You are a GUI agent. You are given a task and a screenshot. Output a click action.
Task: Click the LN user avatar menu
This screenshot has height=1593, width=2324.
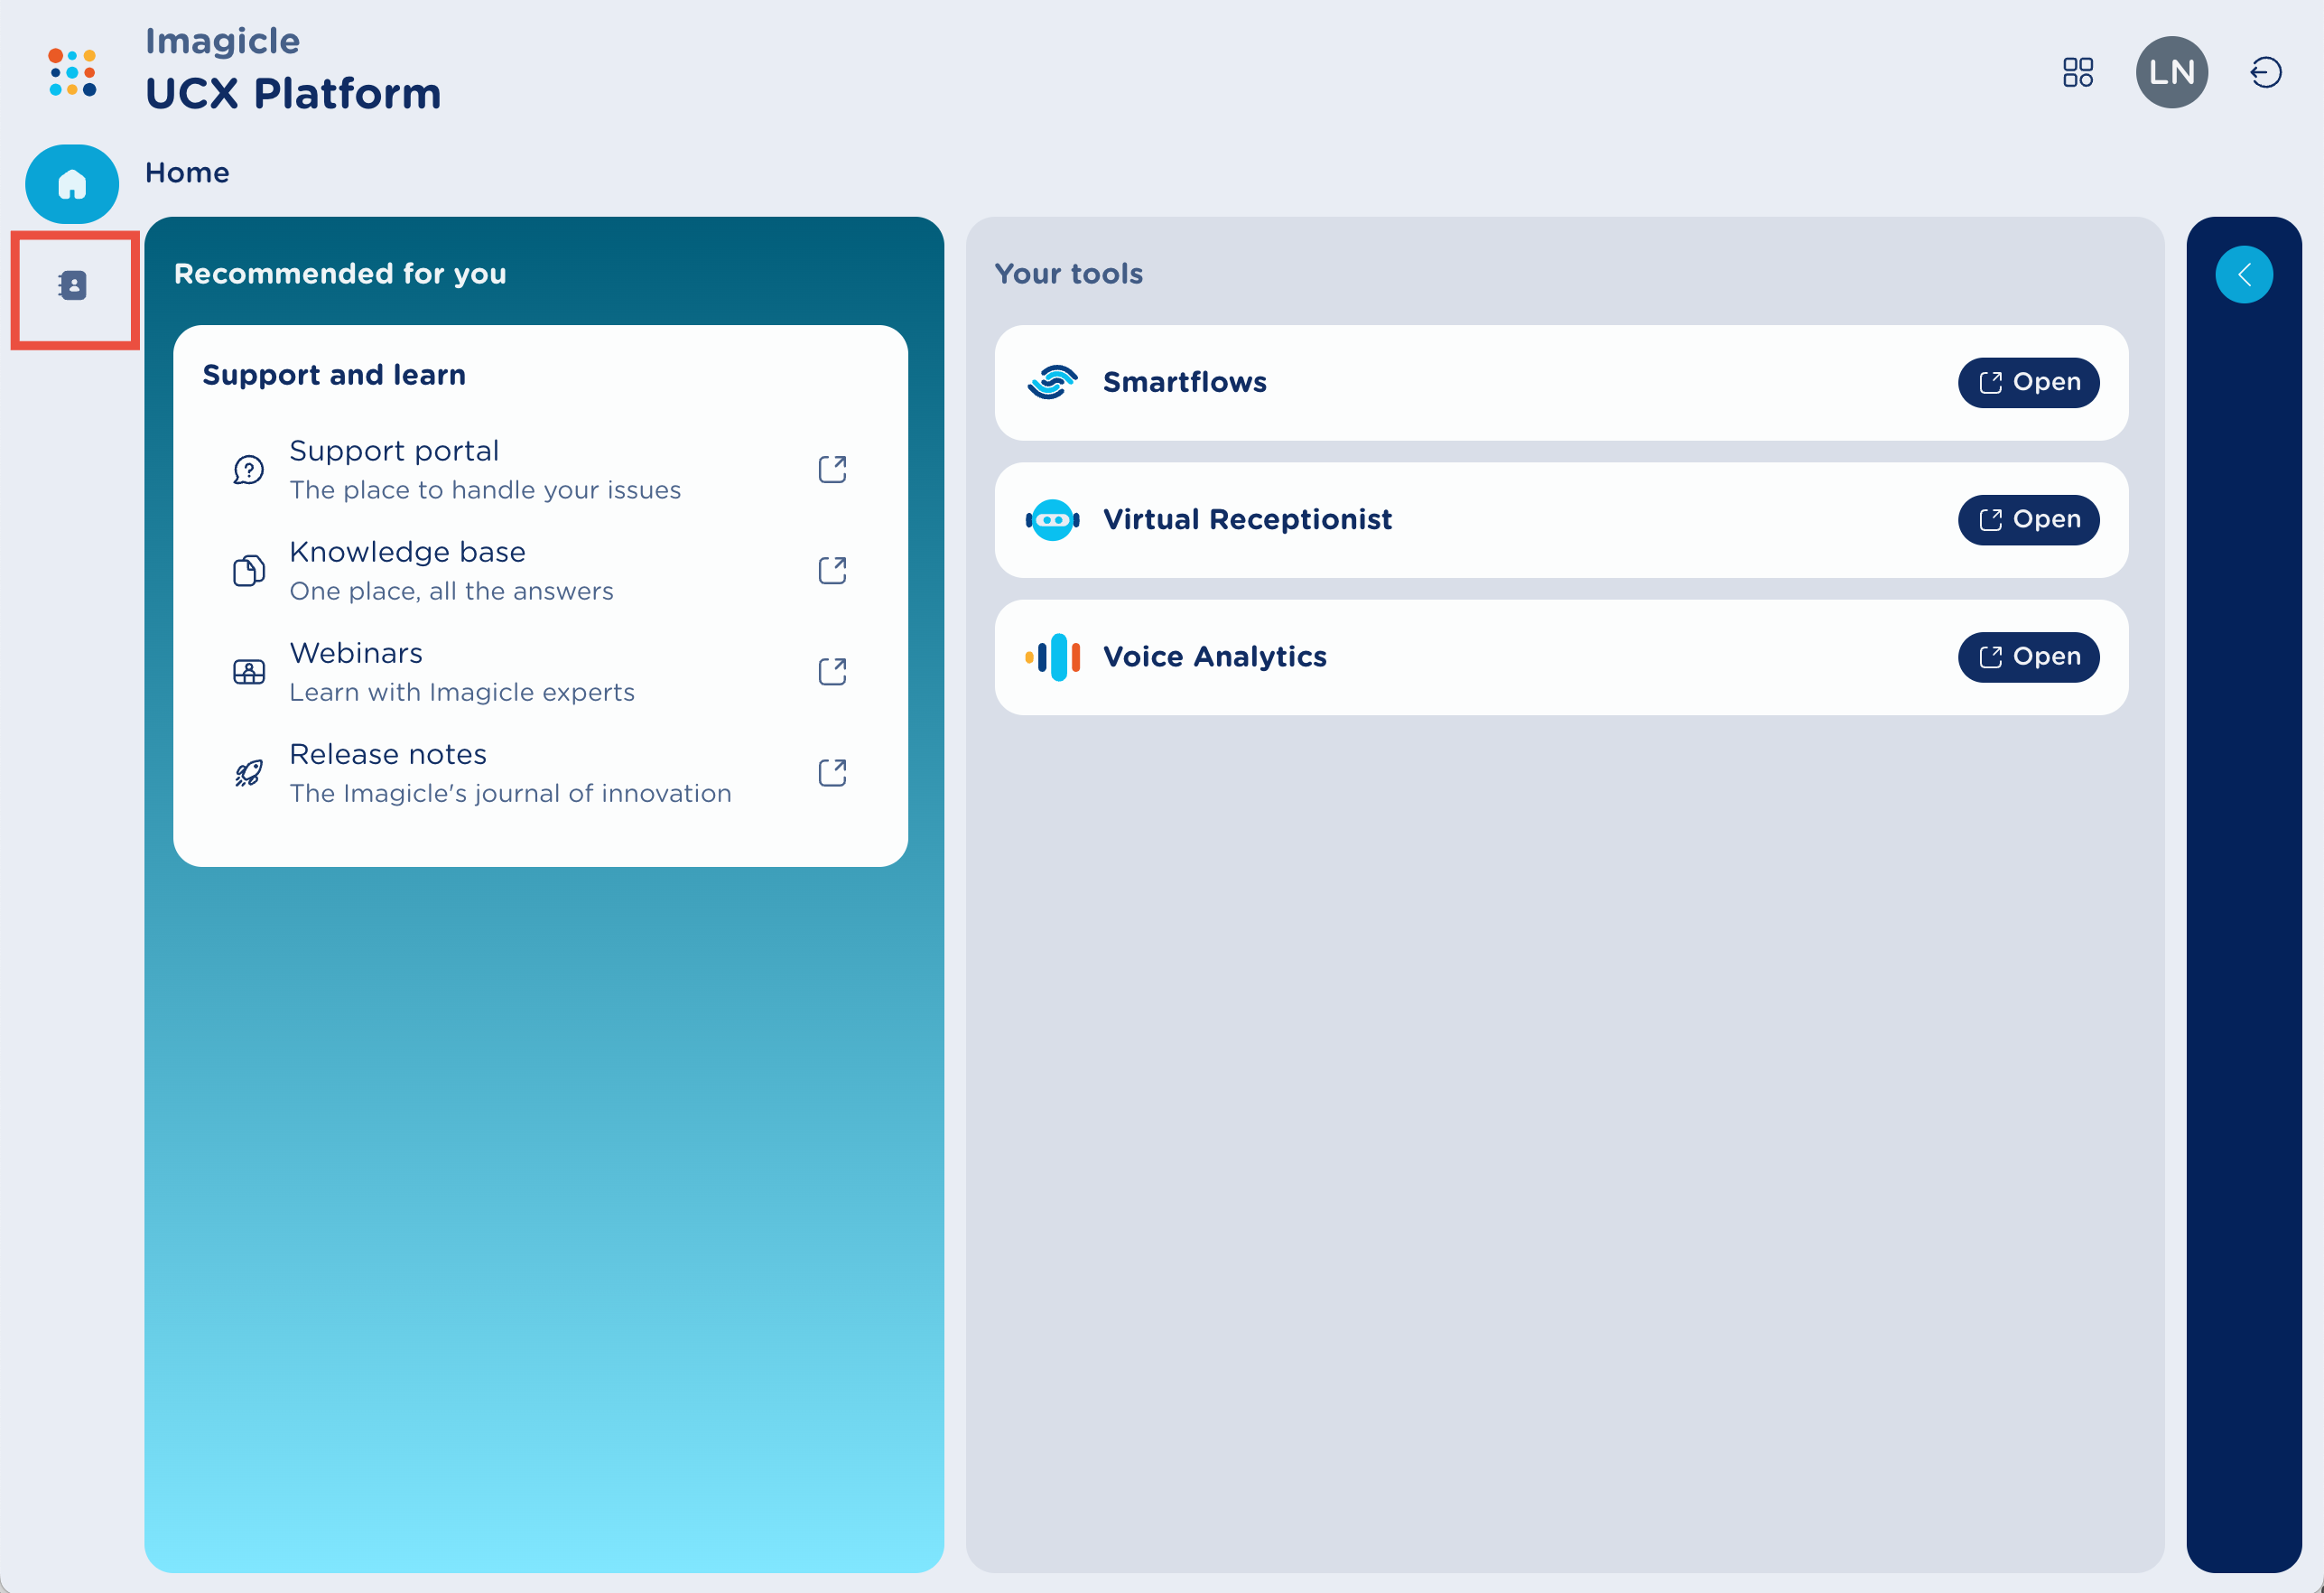pos(2171,72)
